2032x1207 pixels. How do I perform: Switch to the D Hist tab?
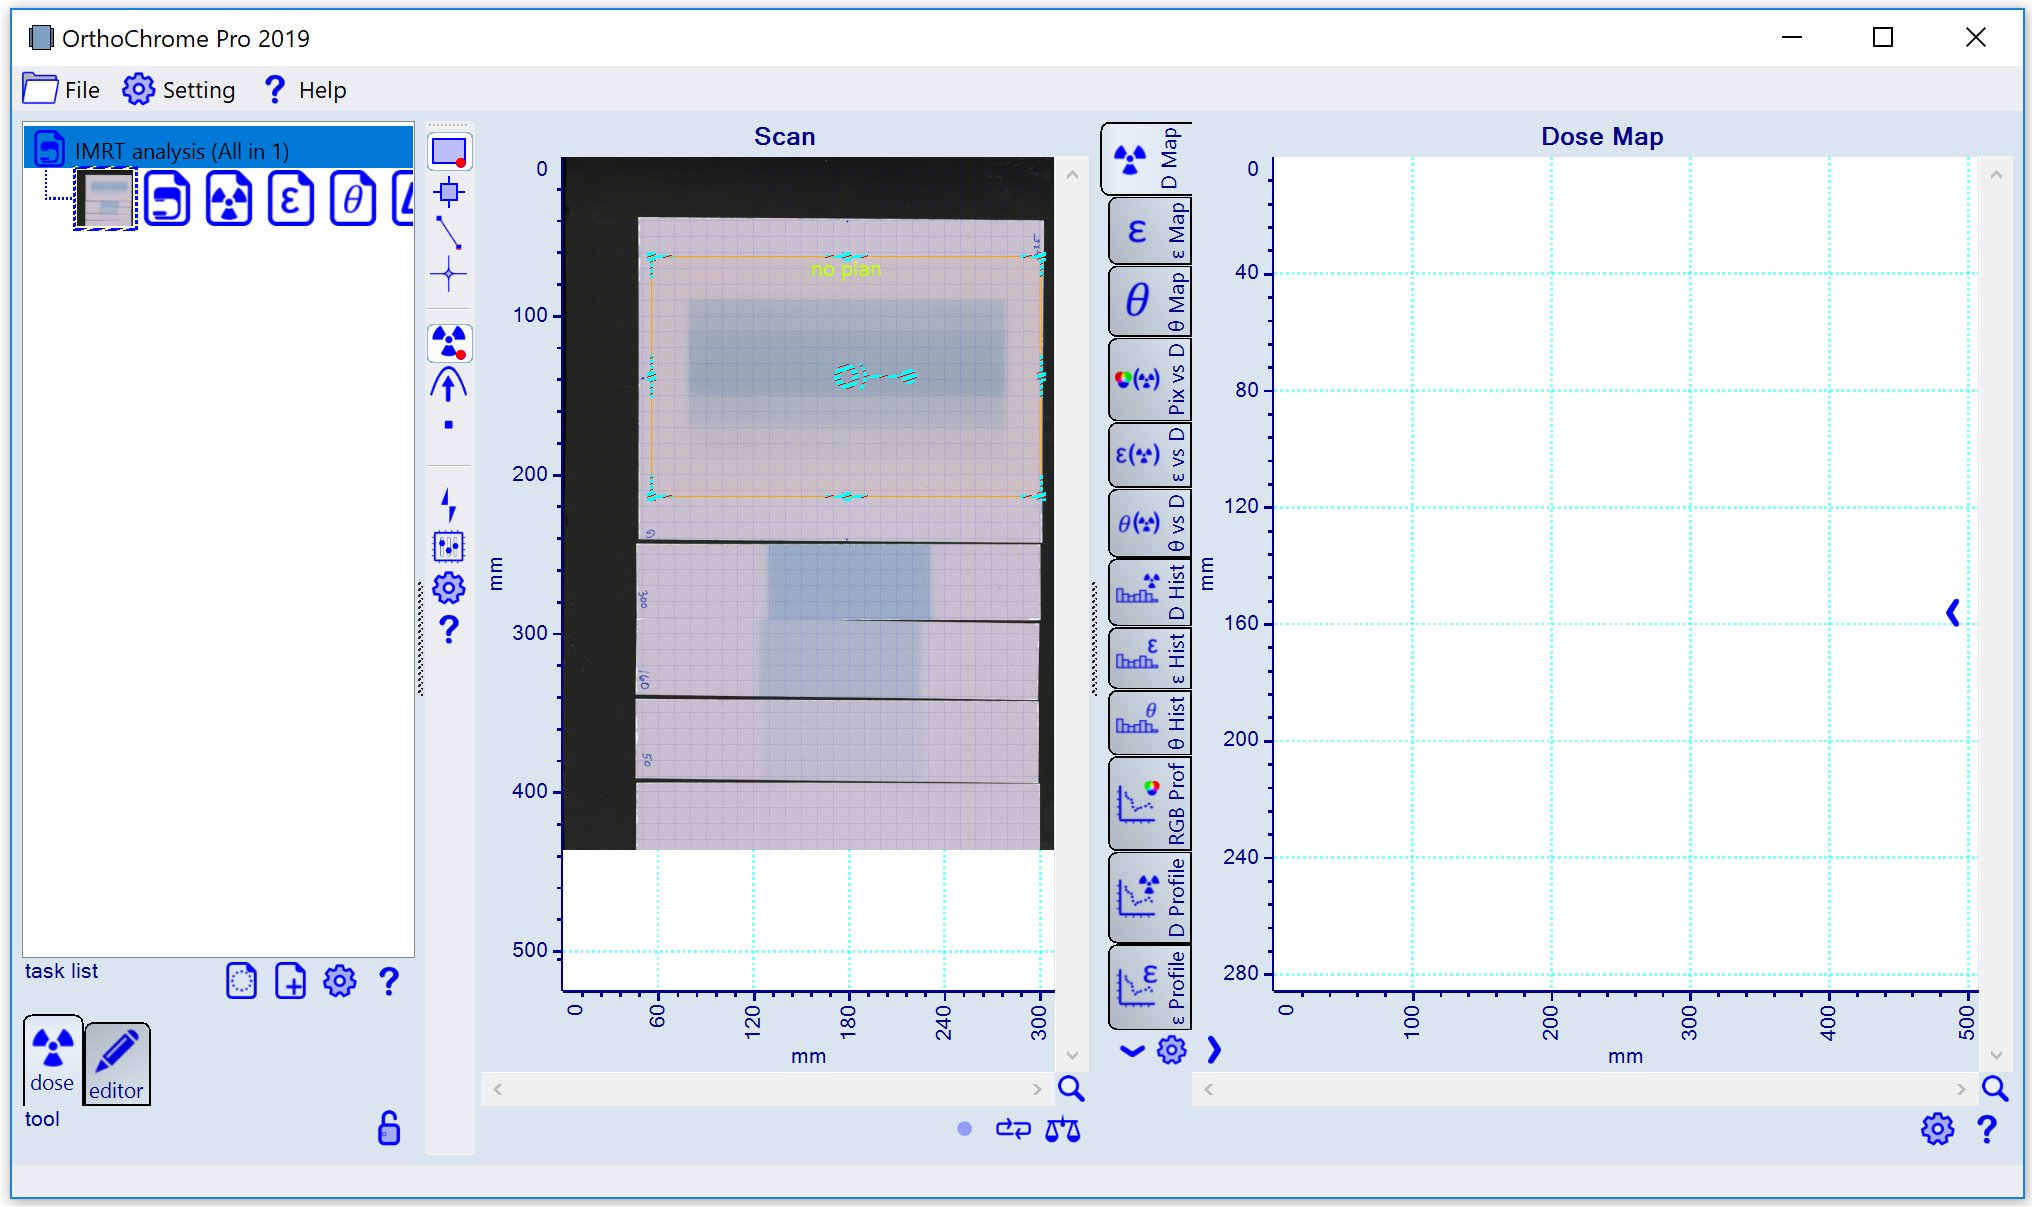(x=1149, y=592)
